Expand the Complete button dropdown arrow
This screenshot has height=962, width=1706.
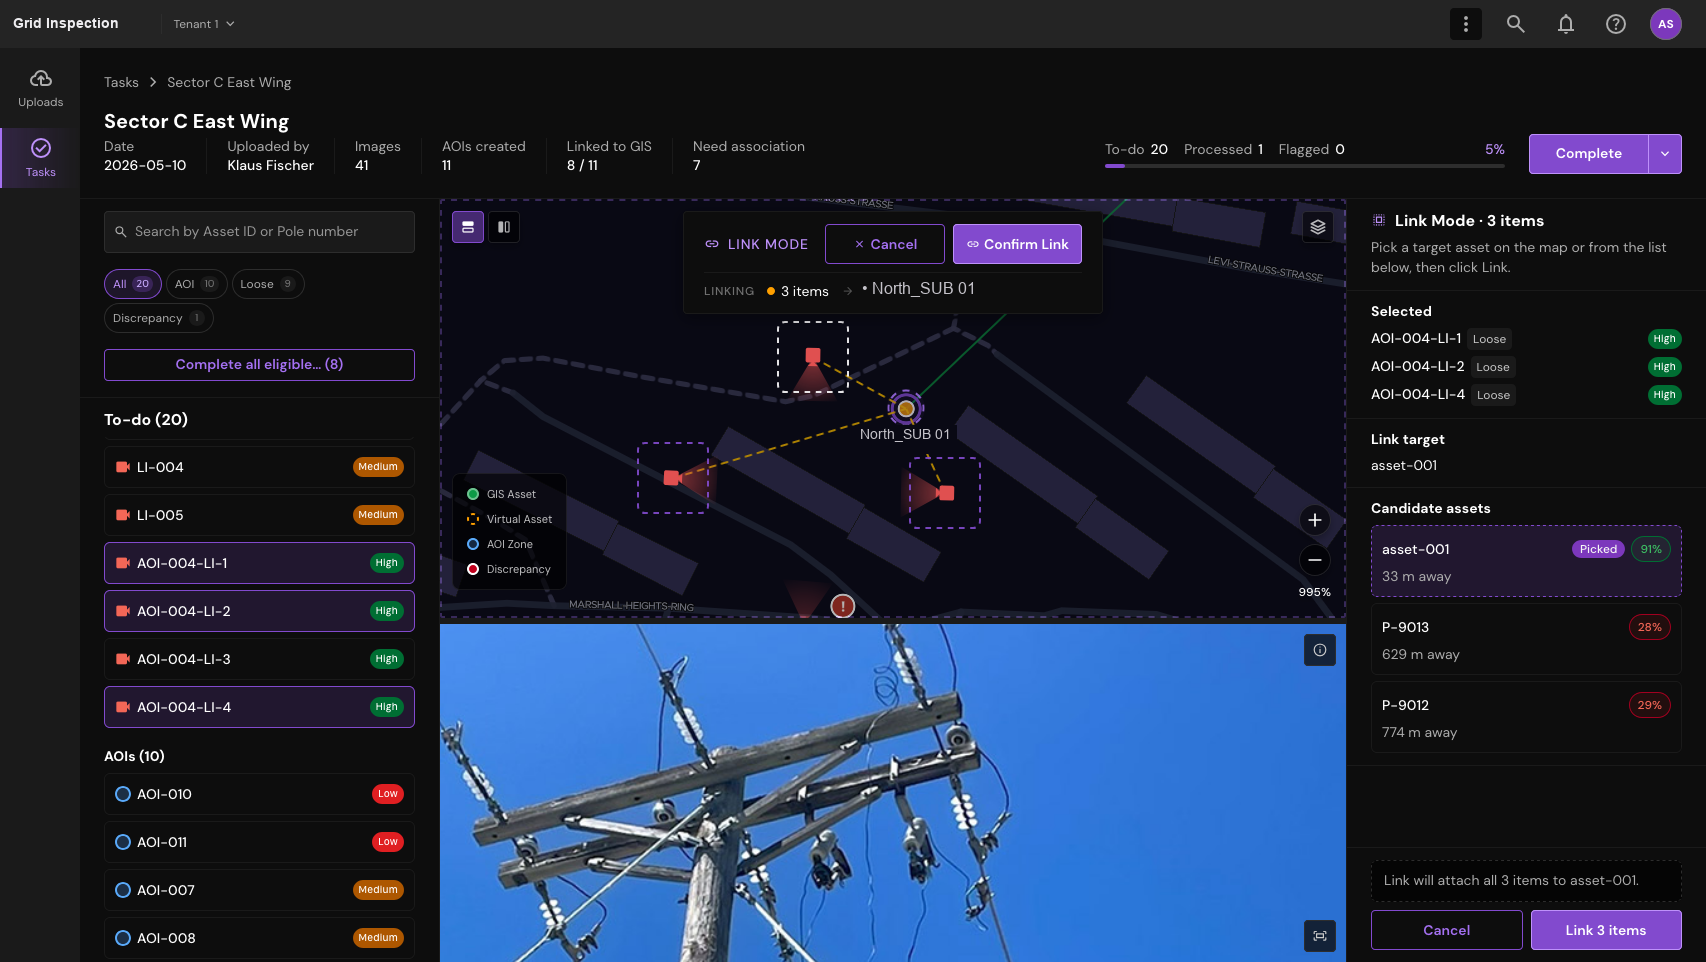coord(1665,154)
